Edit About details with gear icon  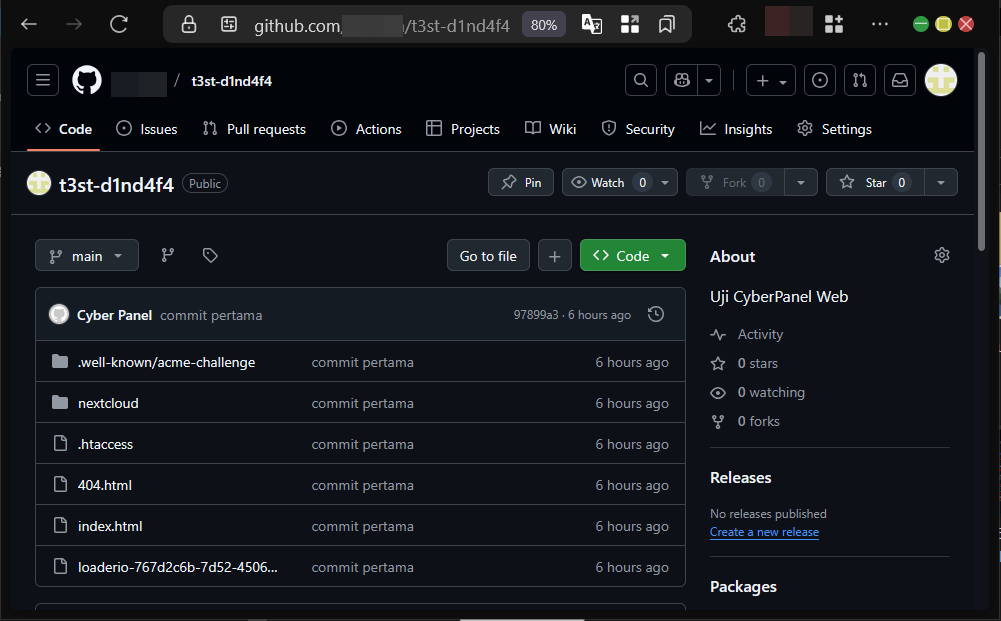pyautogui.click(x=941, y=256)
